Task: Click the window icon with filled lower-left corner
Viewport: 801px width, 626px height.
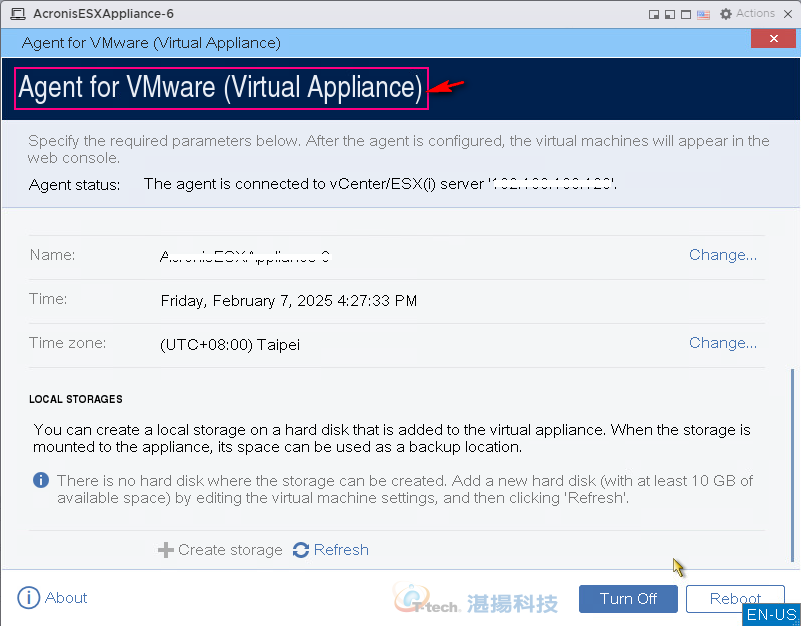Action: tap(670, 14)
